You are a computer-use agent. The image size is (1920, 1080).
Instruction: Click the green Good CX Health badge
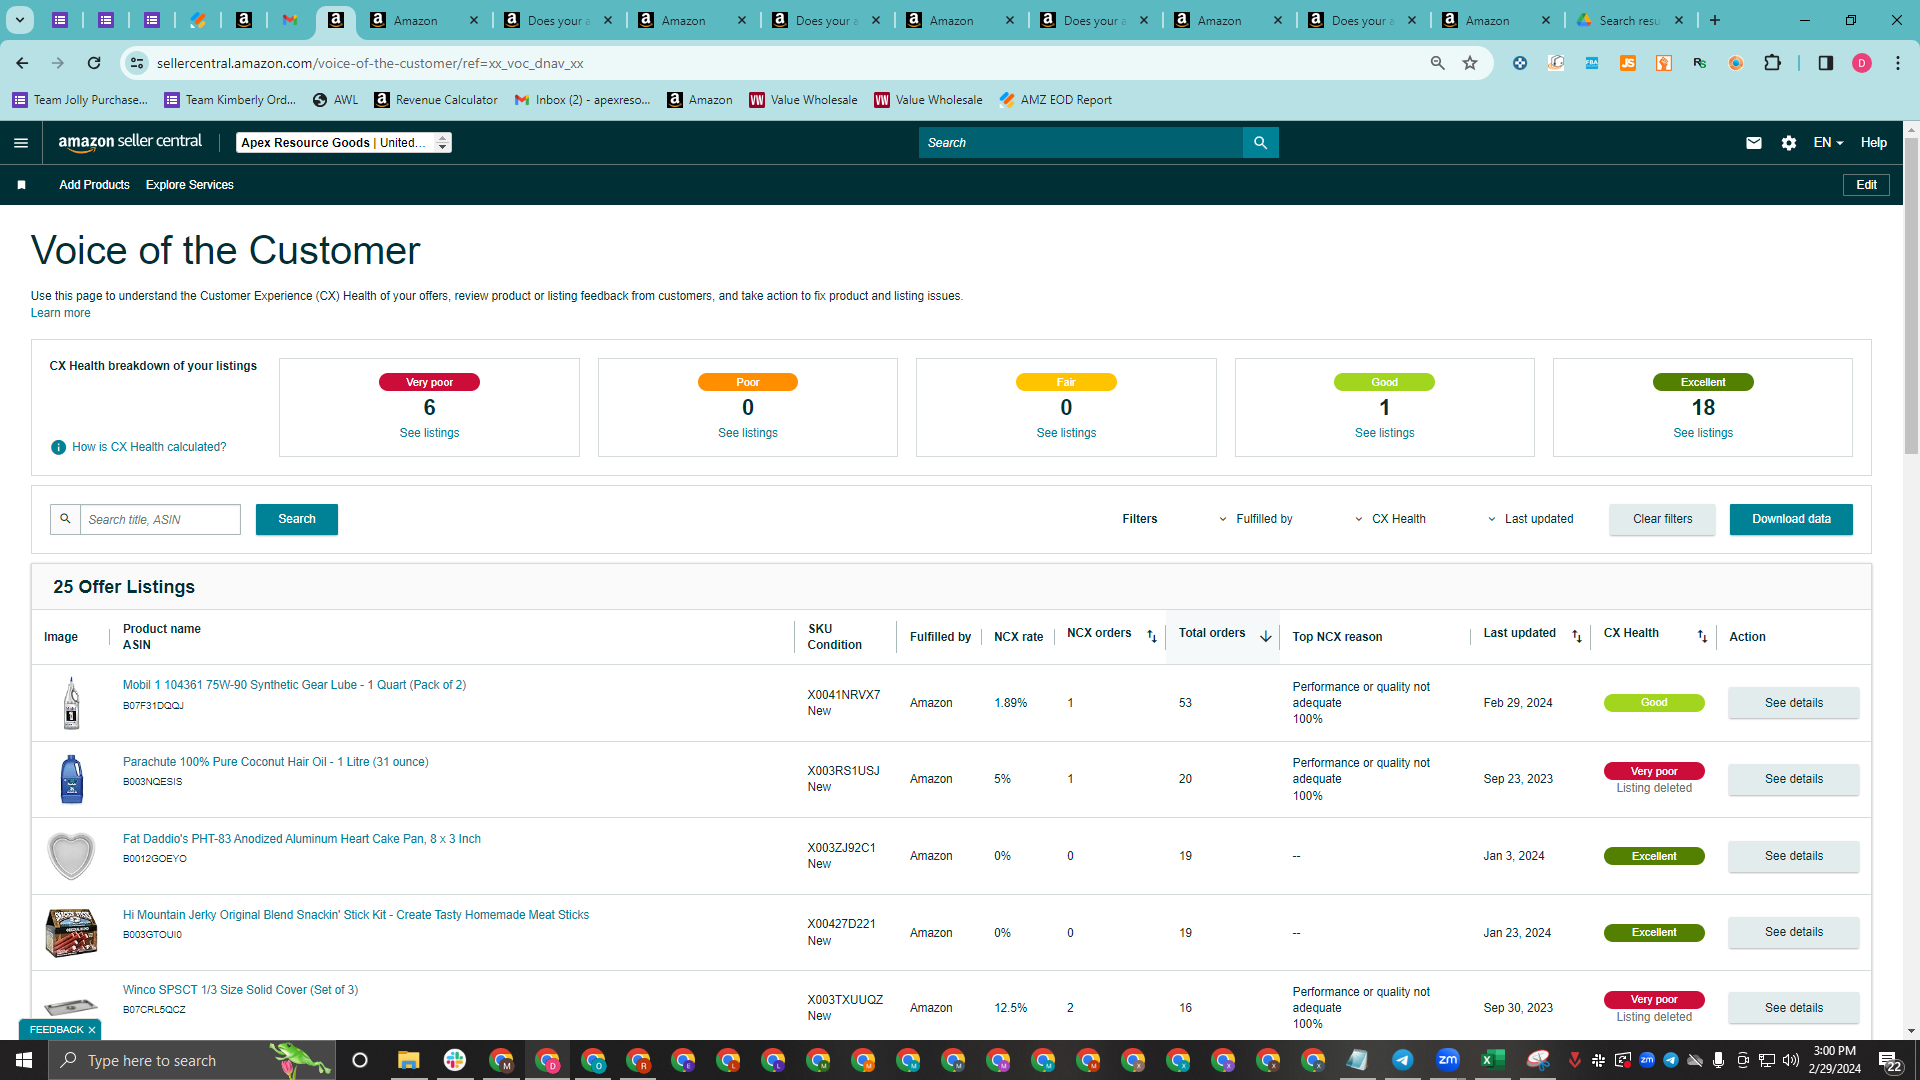[1654, 703]
